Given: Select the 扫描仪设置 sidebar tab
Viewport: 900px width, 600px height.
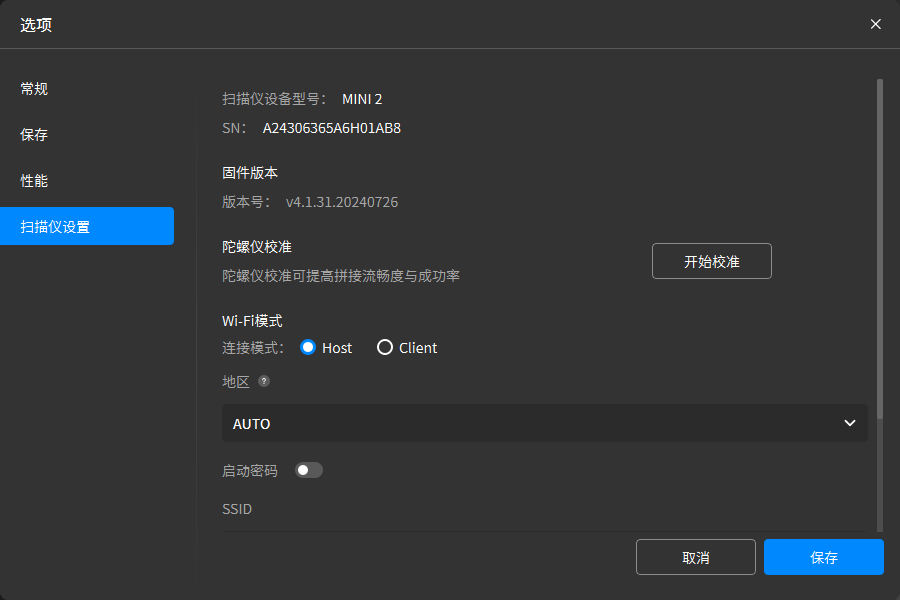Looking at the screenshot, I should pyautogui.click(x=56, y=227).
